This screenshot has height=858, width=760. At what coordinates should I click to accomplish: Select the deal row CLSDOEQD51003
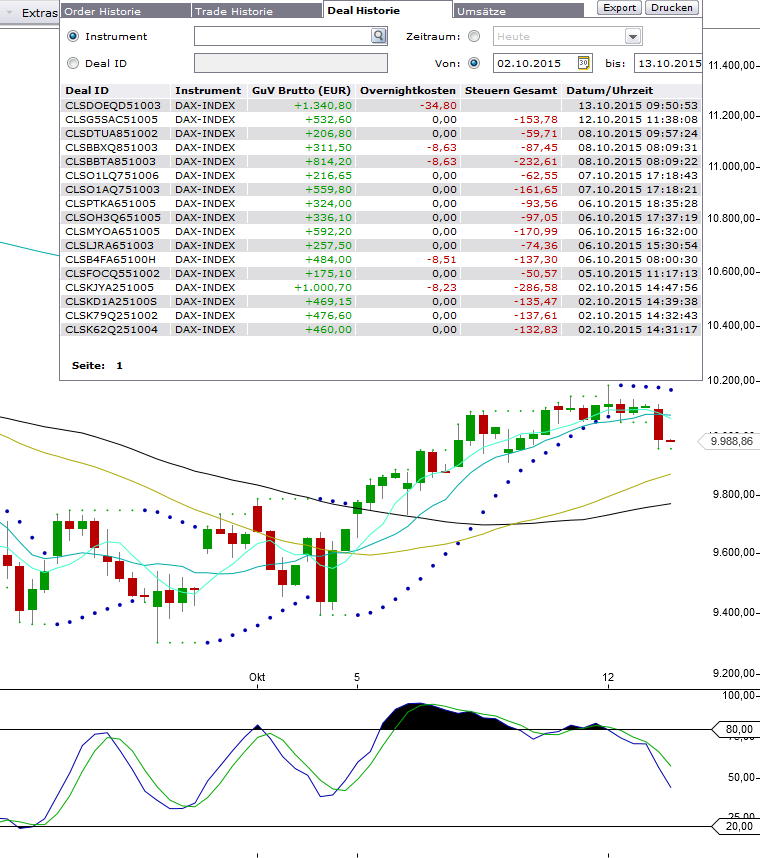tap(113, 105)
